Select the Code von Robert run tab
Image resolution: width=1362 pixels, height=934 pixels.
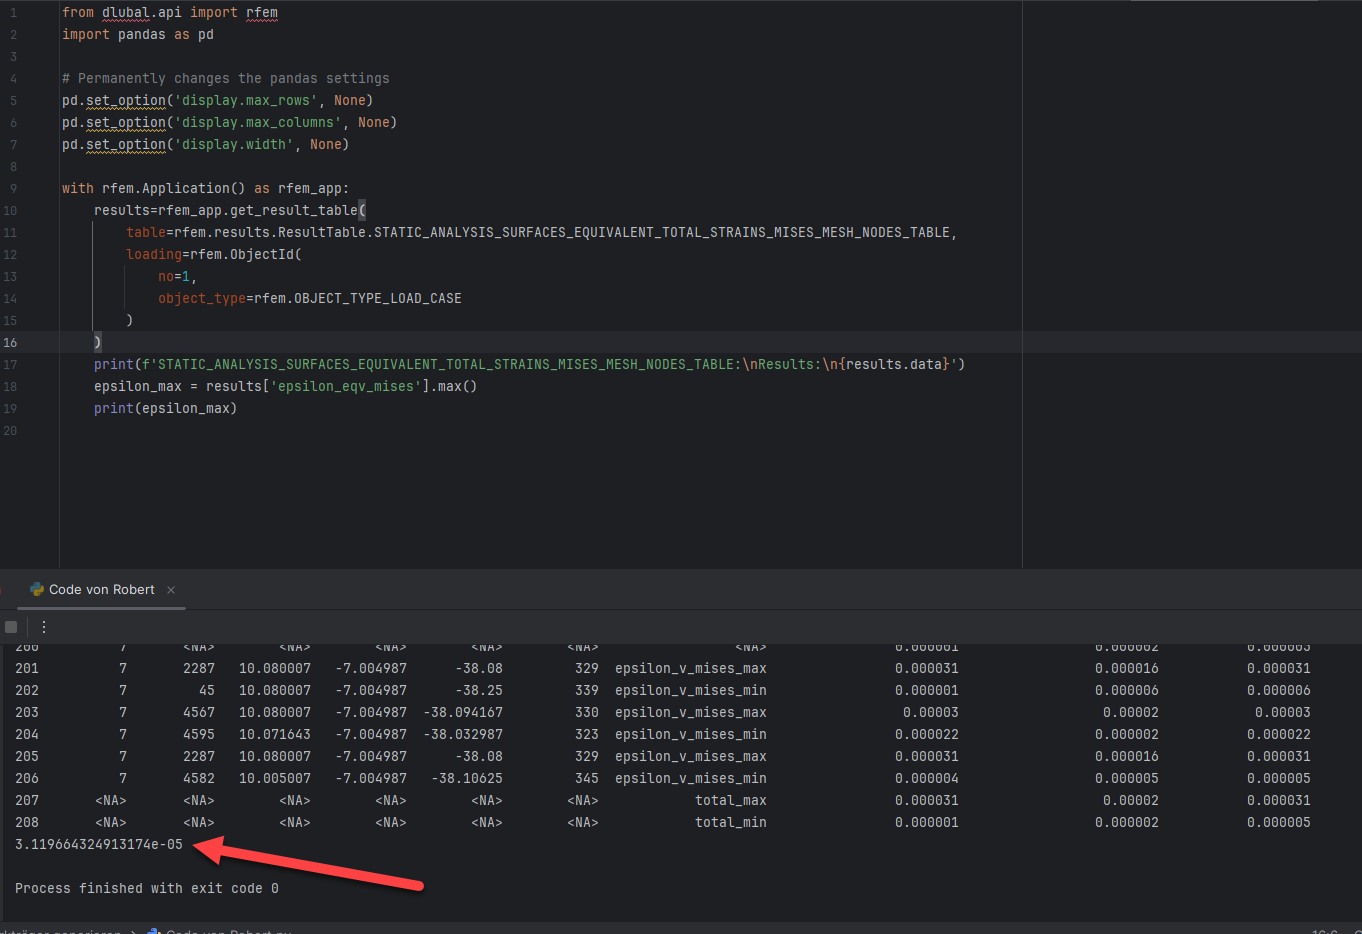click(101, 590)
